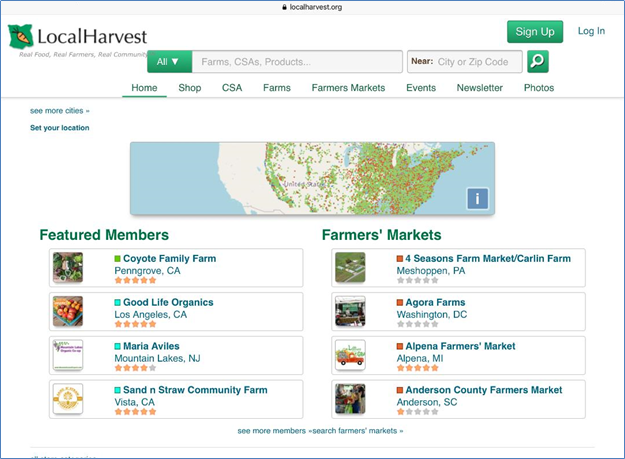
Task: Switch to the Farmers Markets tab
Action: pos(348,88)
